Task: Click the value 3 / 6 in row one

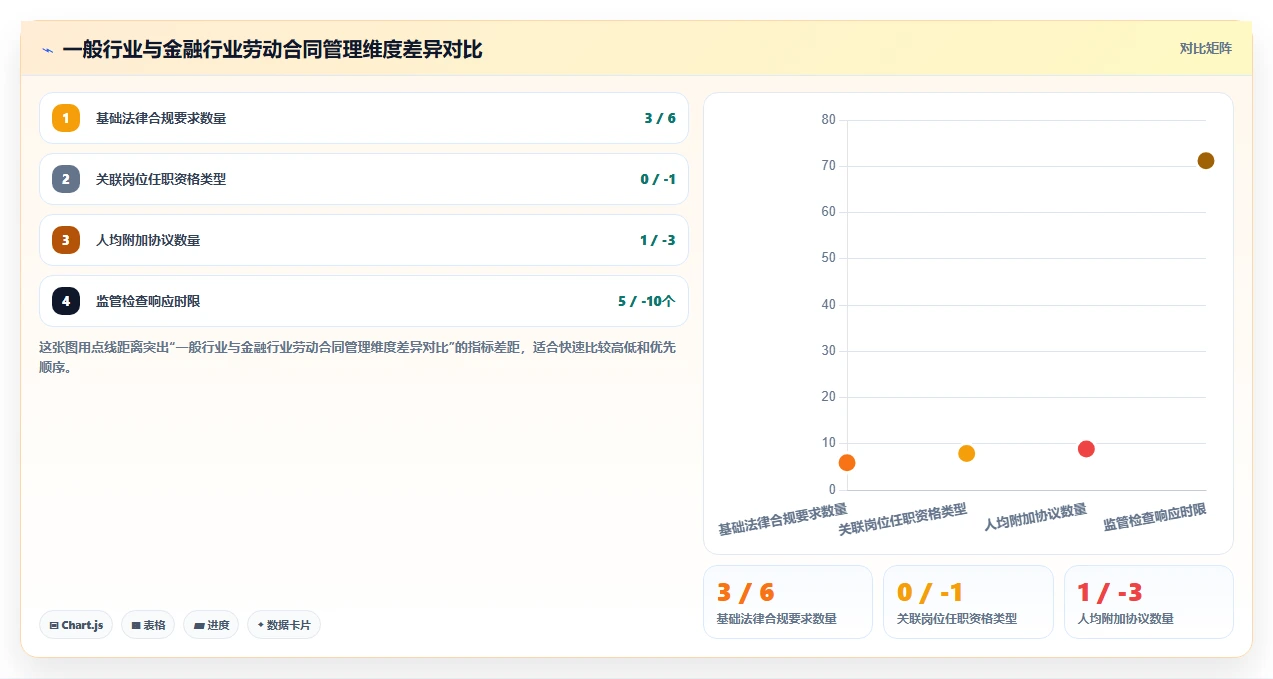Action: [x=660, y=118]
